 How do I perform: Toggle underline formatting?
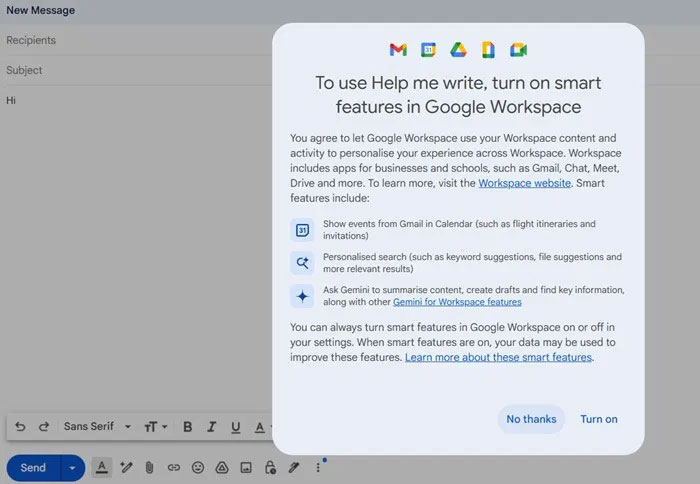pos(236,427)
